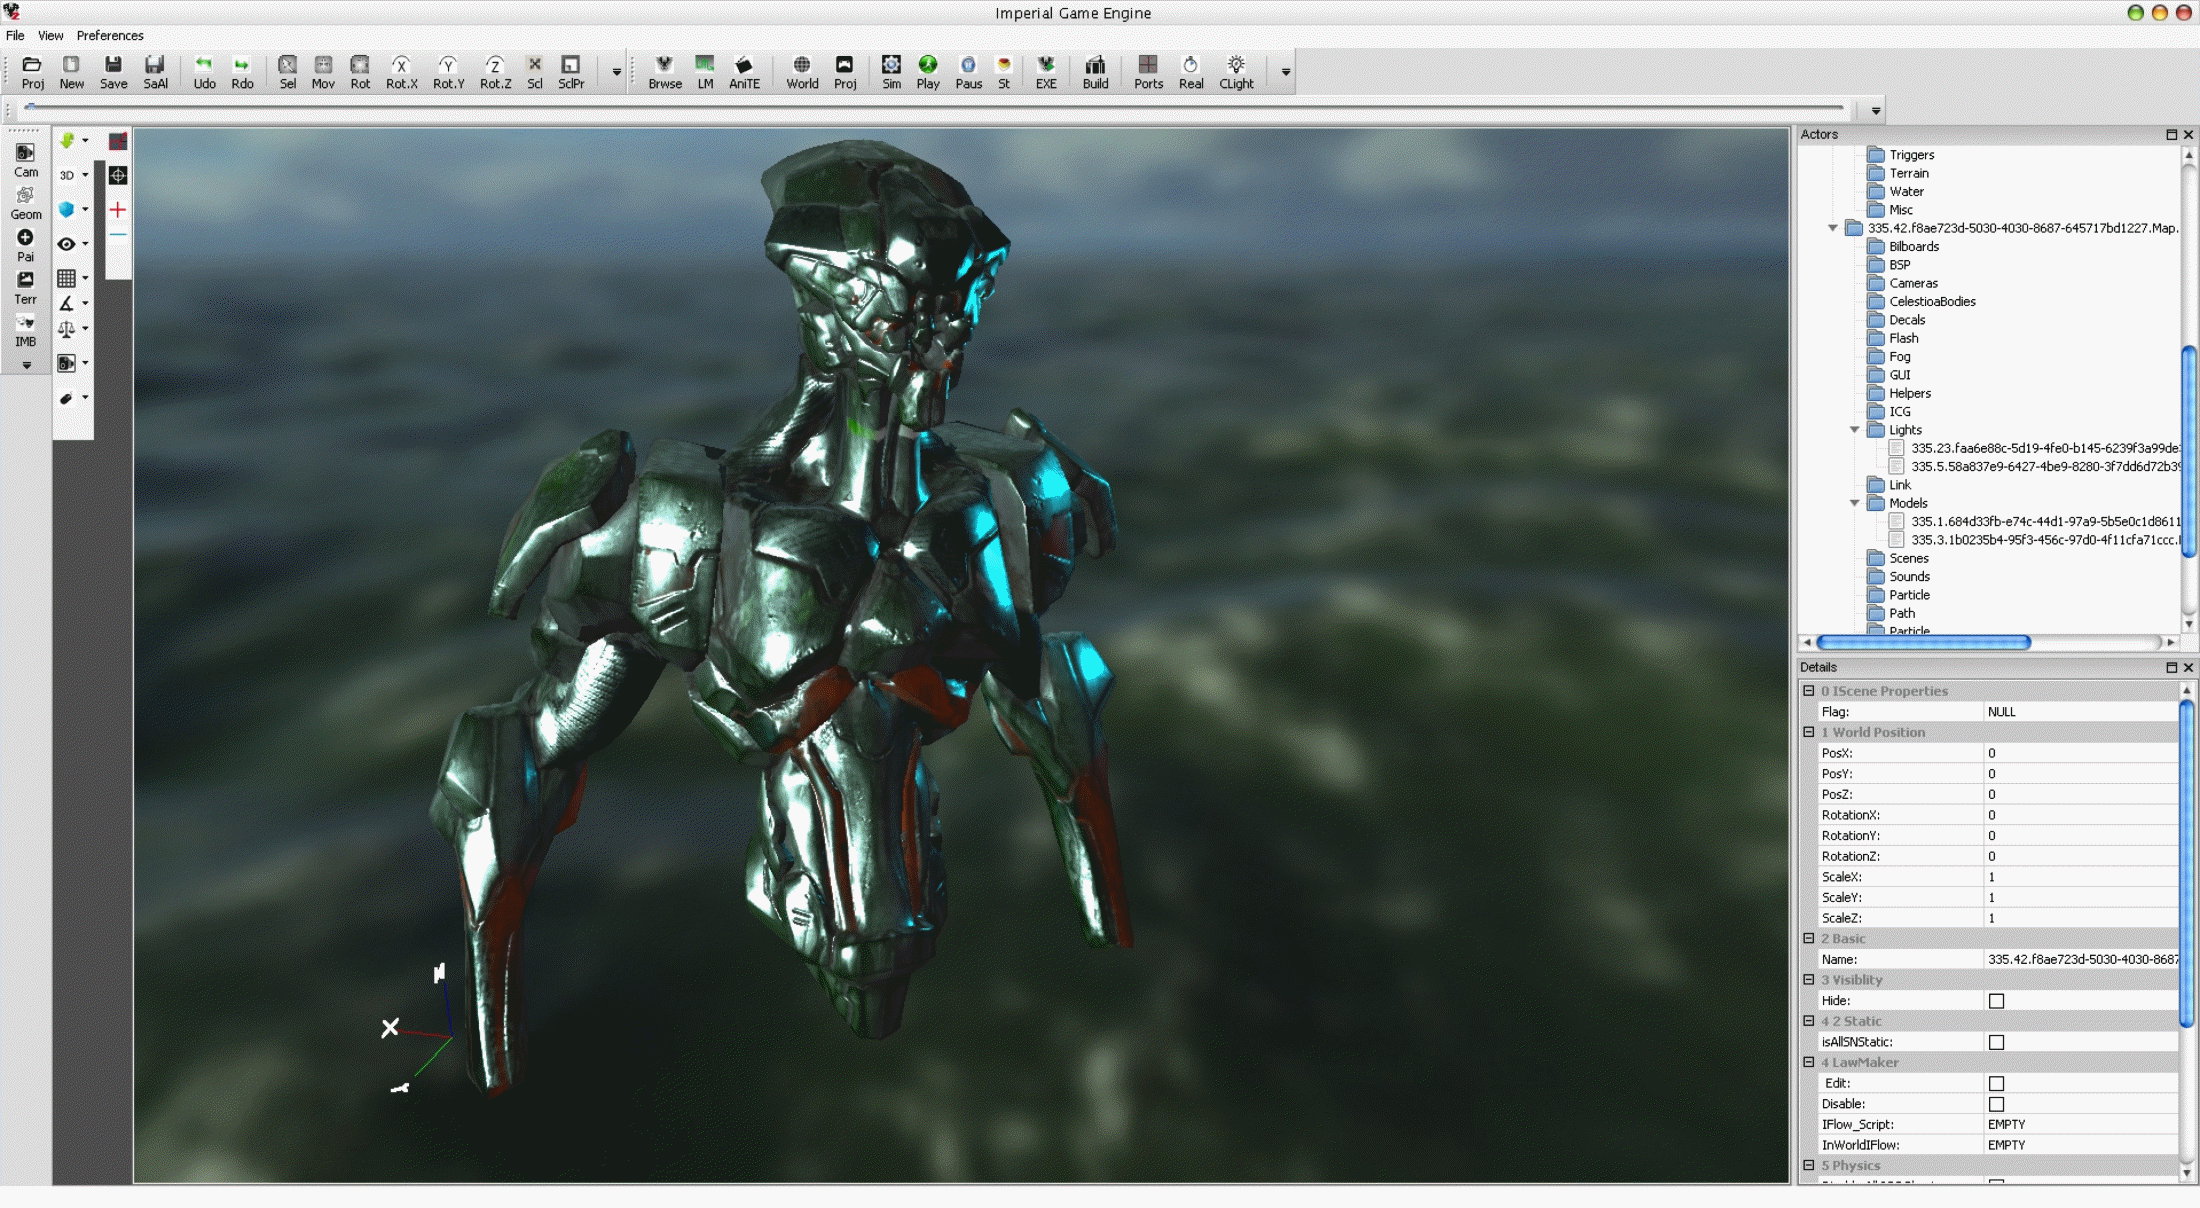Activate the SclPr proportional scale tool

click(x=571, y=72)
